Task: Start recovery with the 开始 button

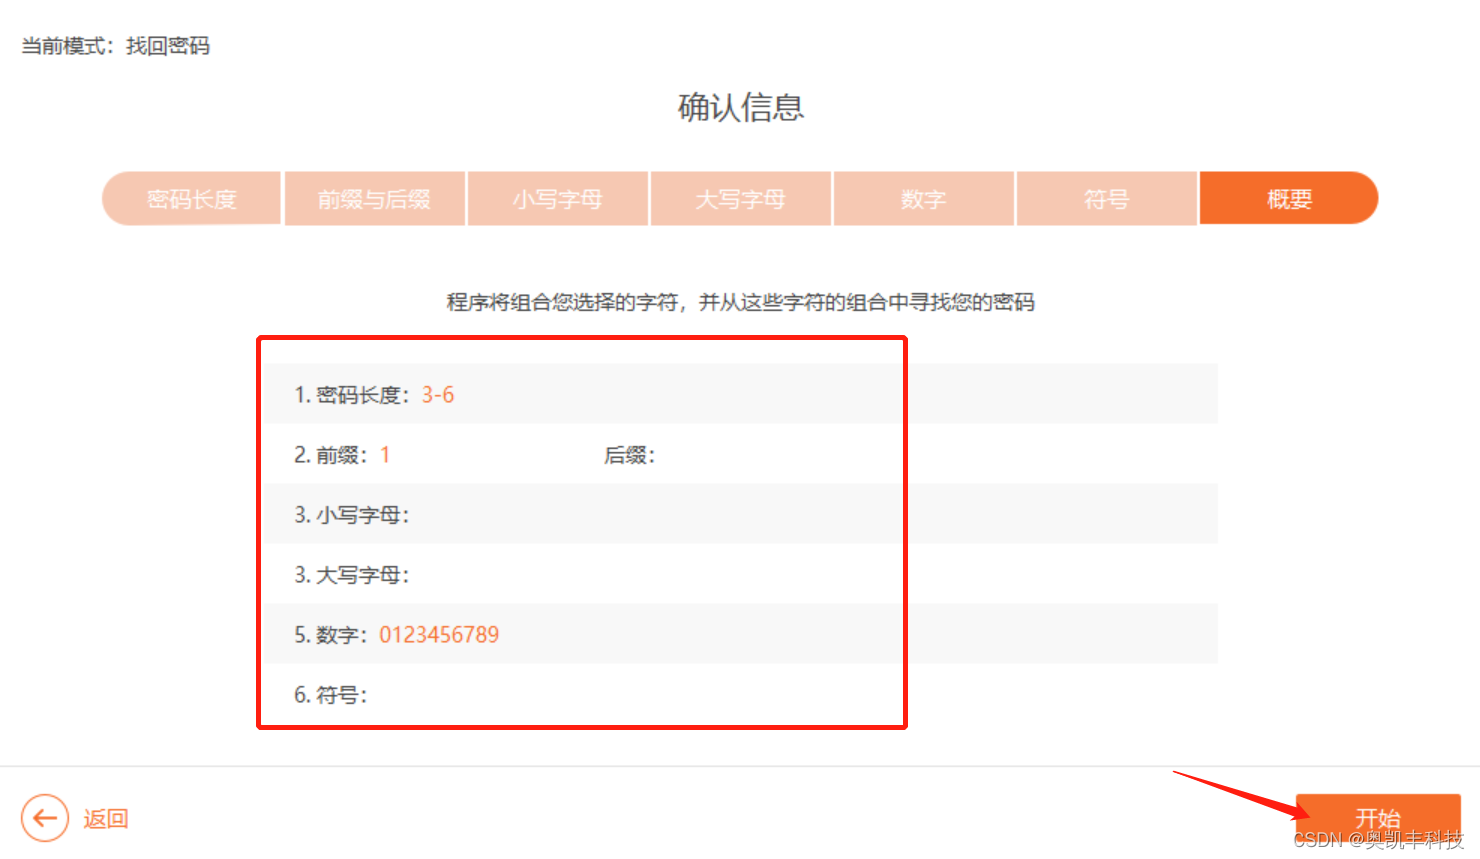Action: pos(1378,818)
